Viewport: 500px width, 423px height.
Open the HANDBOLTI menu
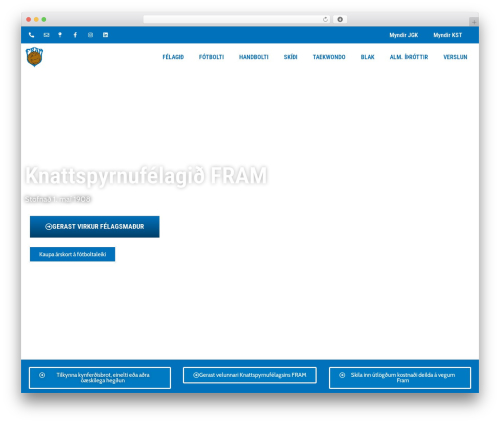[x=254, y=57]
